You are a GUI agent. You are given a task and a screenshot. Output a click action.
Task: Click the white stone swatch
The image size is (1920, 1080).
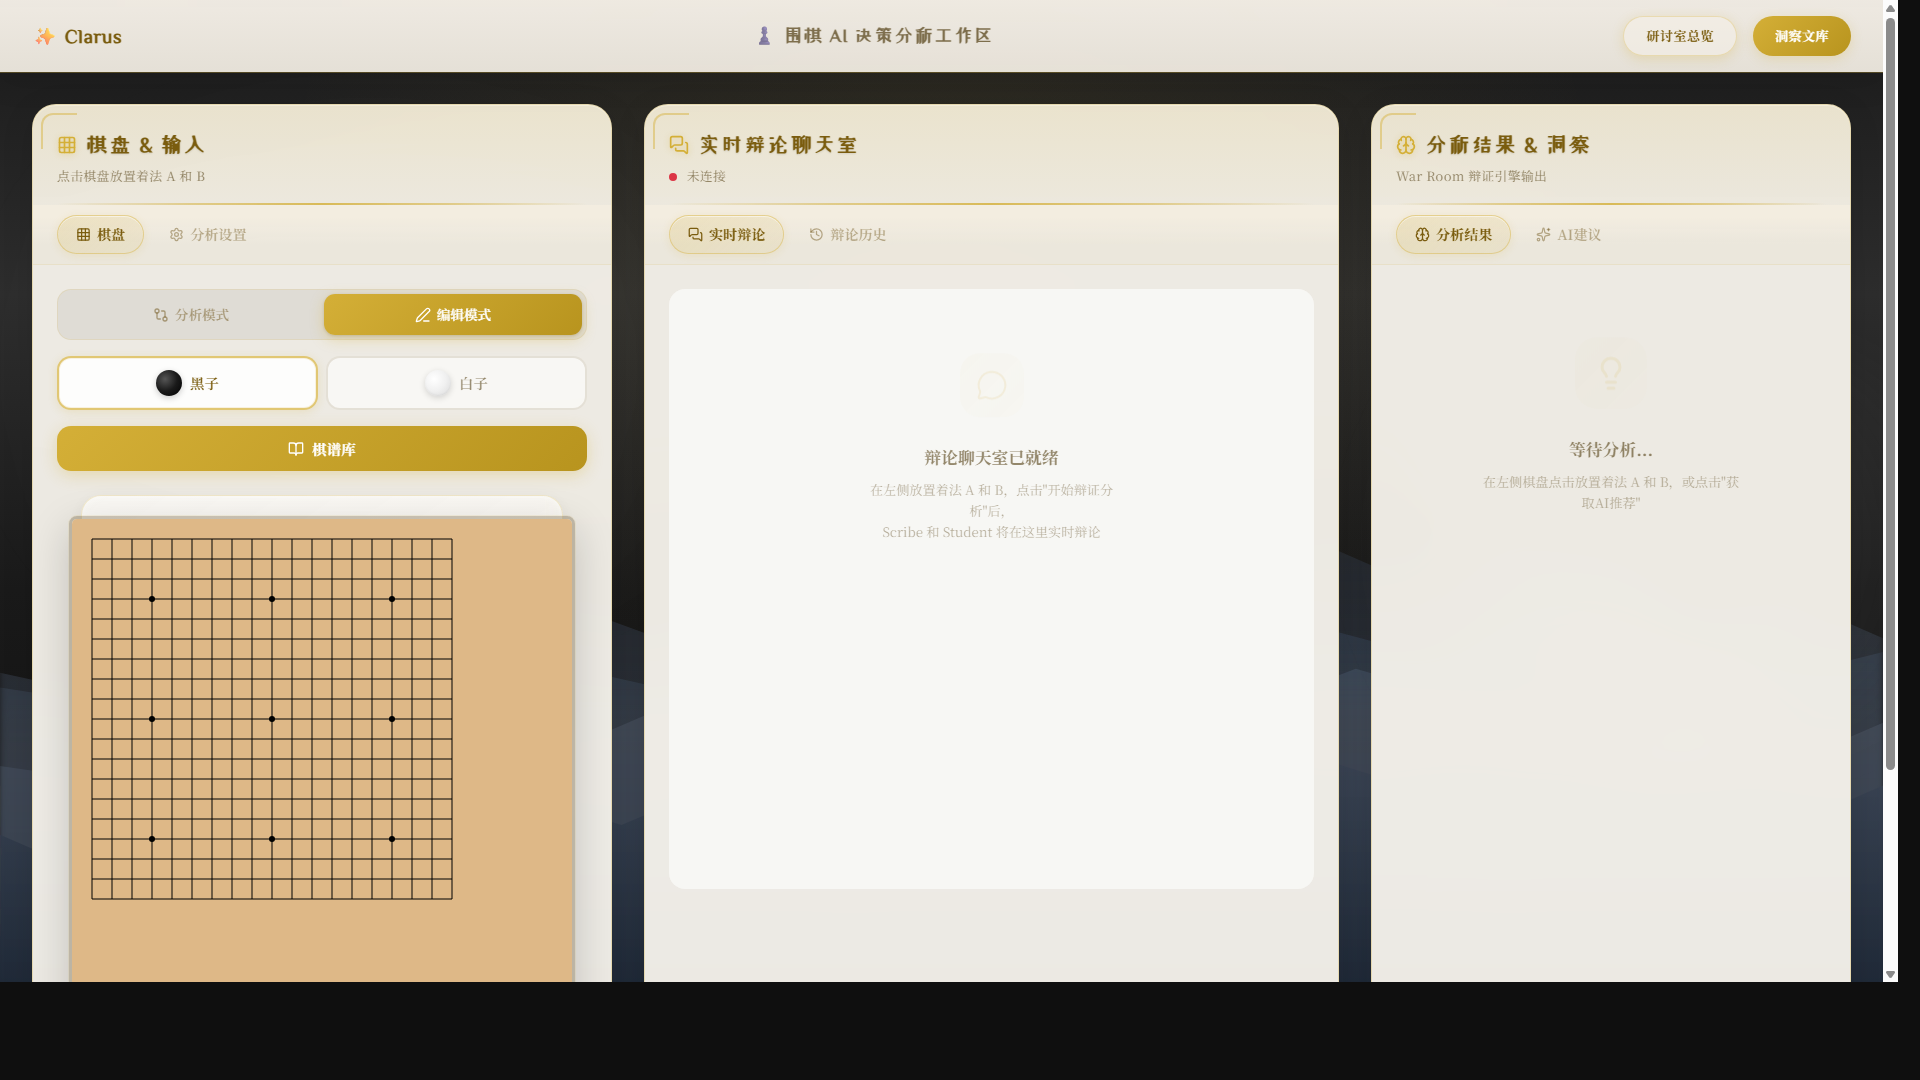point(438,383)
